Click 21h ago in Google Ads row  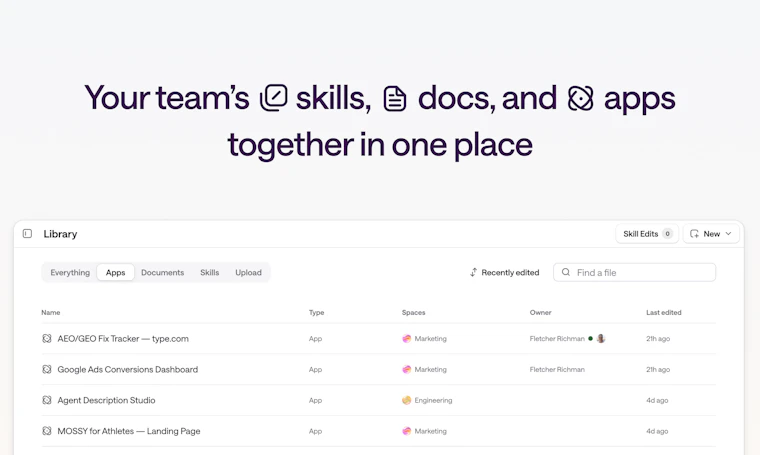pyautogui.click(x=658, y=369)
